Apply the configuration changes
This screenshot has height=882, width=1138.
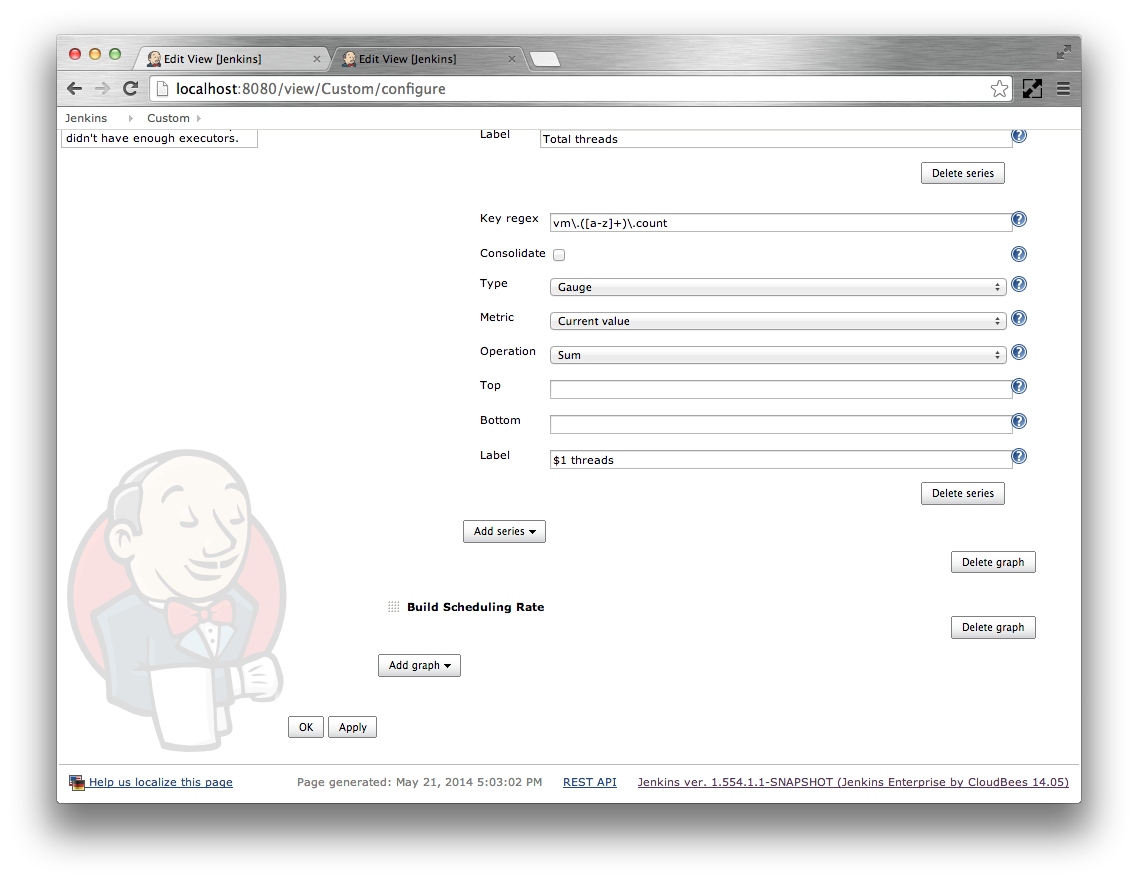point(353,727)
